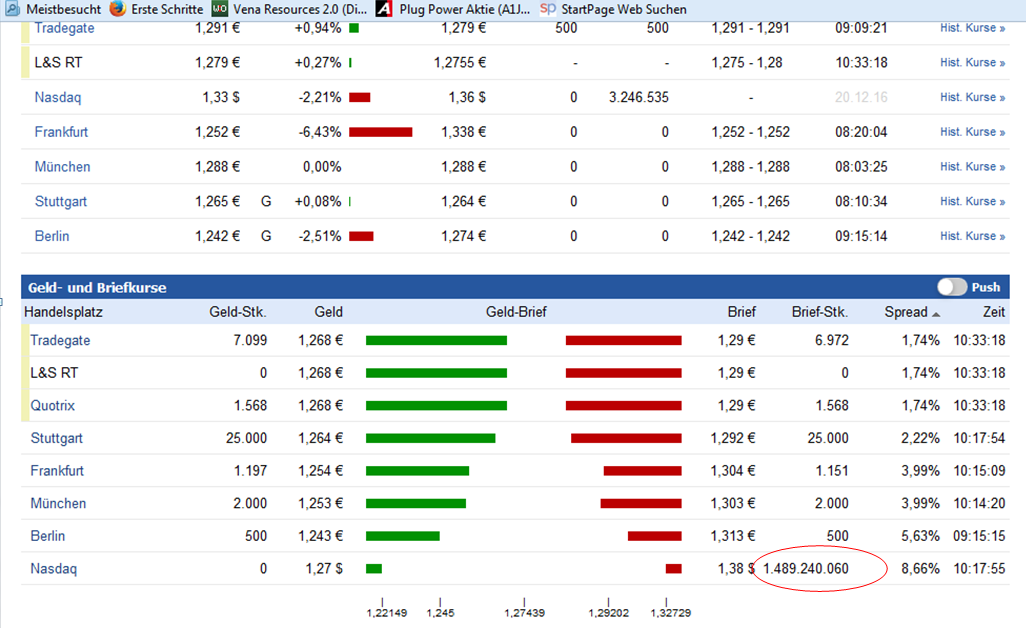
Task: Select the Nasdaq volume 3.246.535
Action: 639,97
